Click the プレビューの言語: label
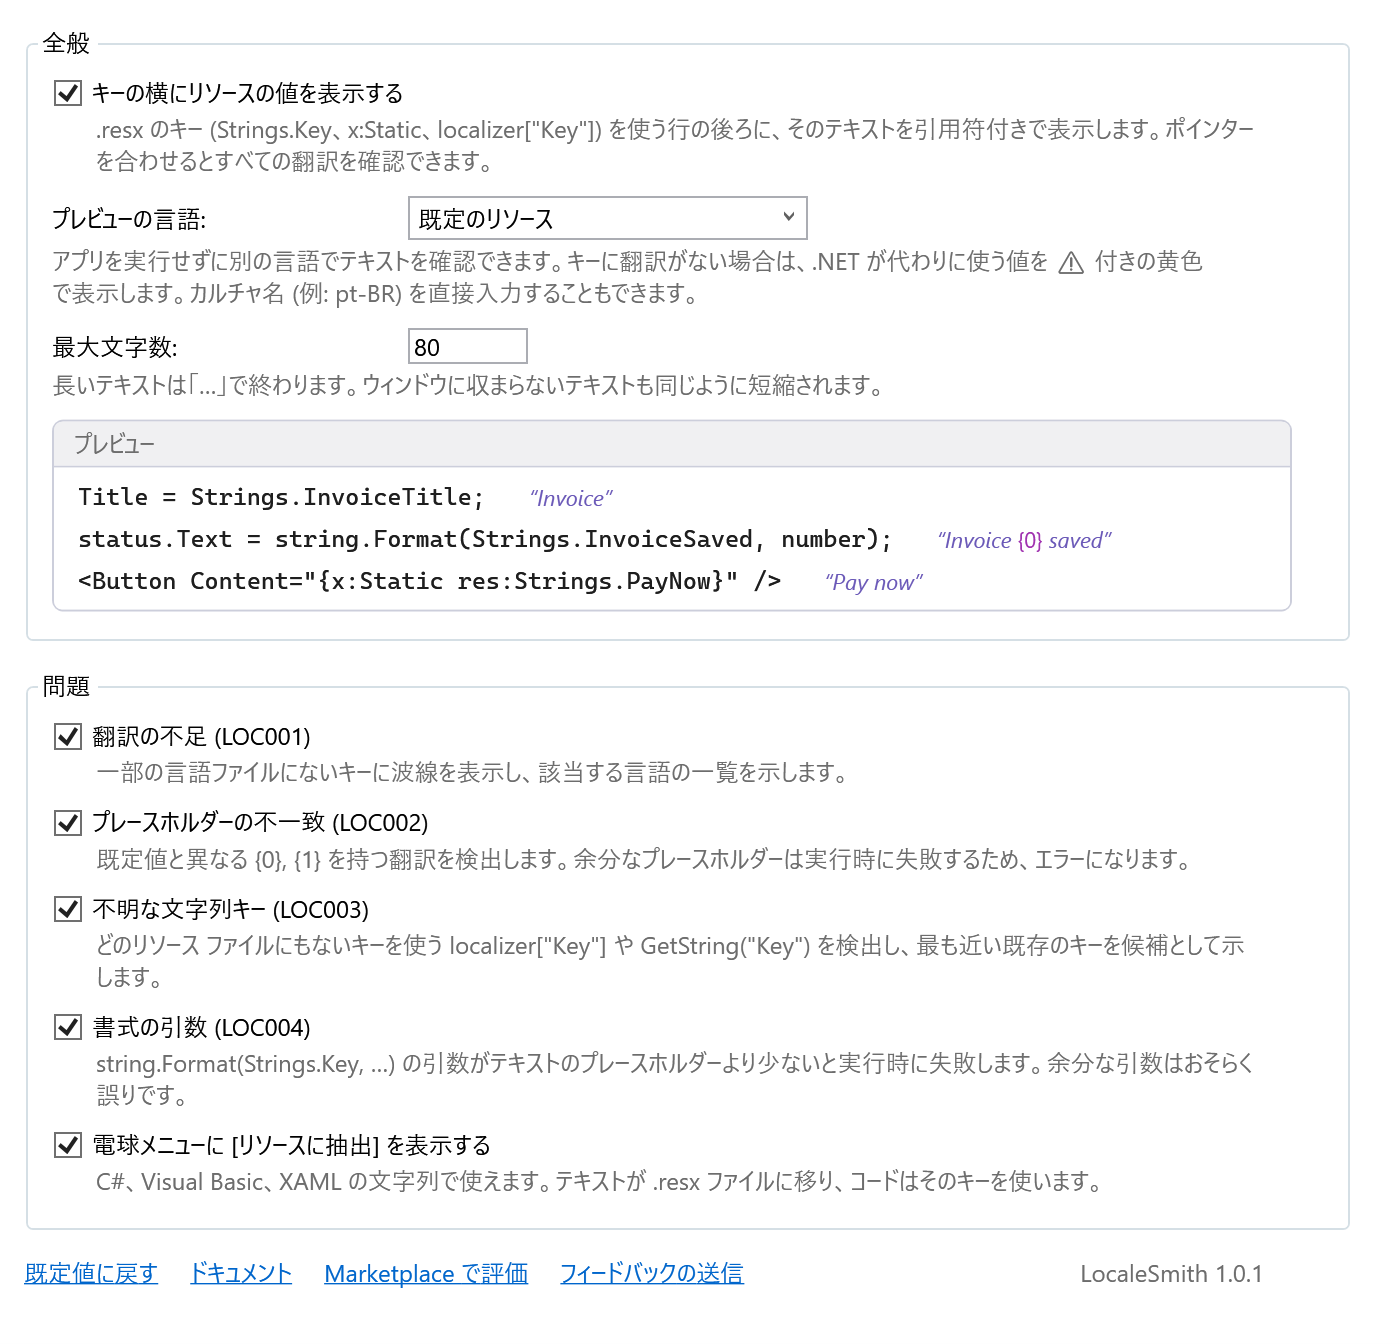This screenshot has height=1344, width=1400. 129,219
